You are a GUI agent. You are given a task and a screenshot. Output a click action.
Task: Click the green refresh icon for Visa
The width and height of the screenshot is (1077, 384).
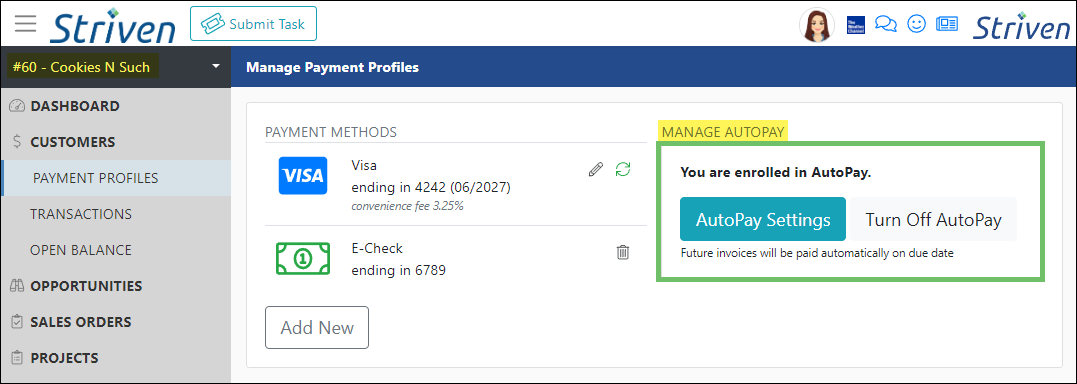(x=623, y=169)
